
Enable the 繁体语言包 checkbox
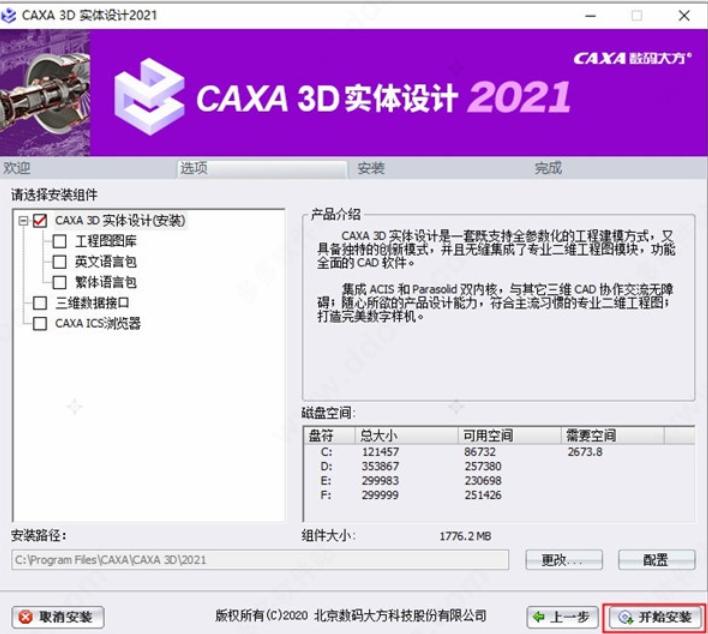(x=60, y=283)
